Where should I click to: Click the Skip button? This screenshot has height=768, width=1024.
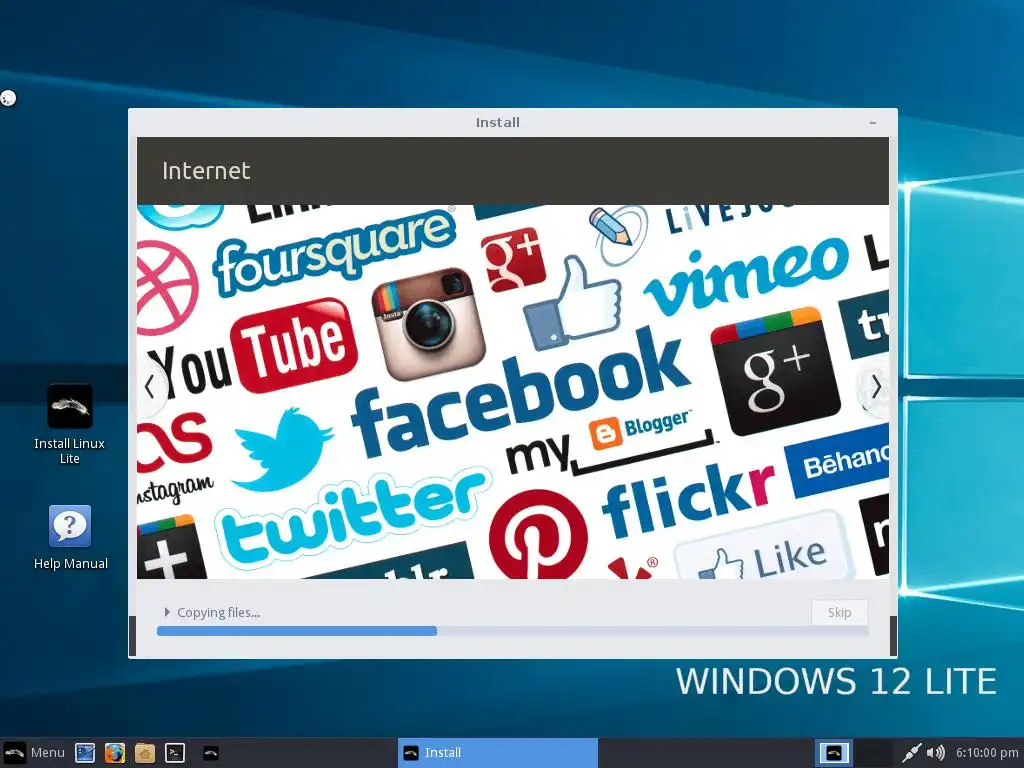click(839, 612)
